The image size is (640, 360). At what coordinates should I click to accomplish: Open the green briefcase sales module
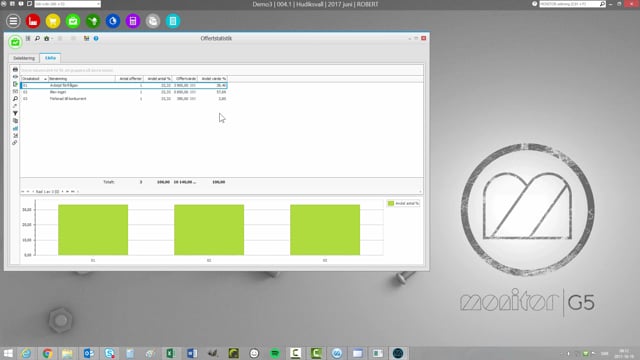(x=73, y=21)
